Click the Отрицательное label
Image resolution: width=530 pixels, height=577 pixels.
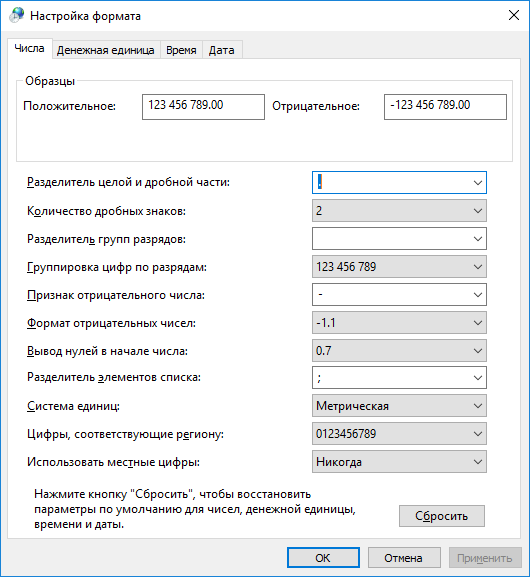(x=316, y=106)
